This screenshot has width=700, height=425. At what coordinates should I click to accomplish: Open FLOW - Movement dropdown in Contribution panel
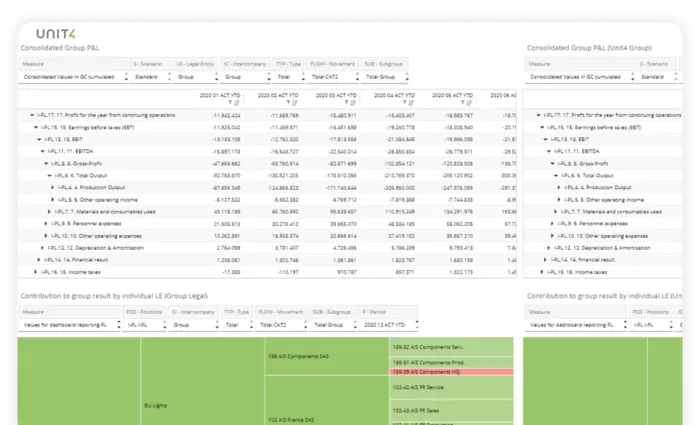coord(282,325)
